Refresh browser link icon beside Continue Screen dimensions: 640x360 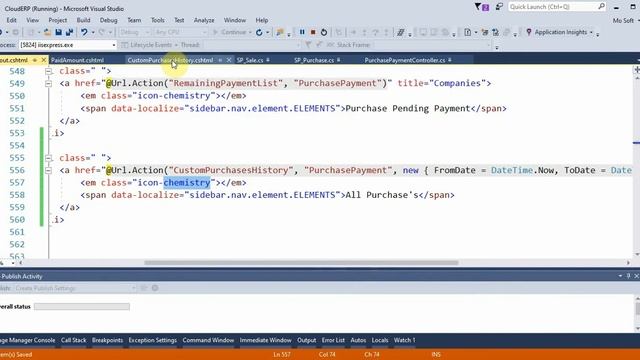click(x=259, y=32)
